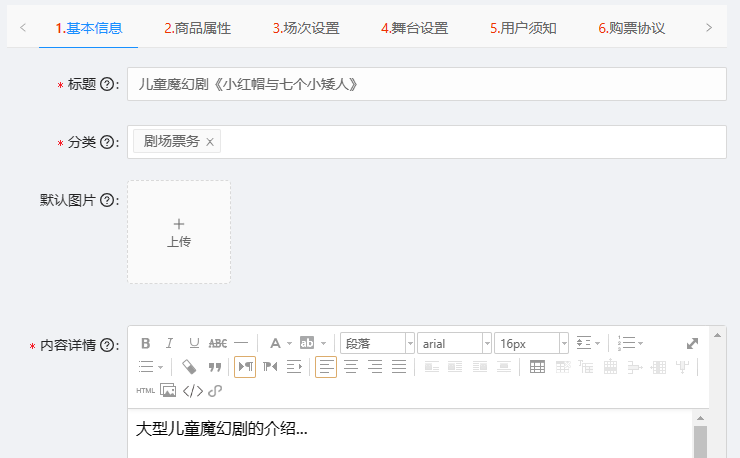Justify the paragraph text

[399, 367]
